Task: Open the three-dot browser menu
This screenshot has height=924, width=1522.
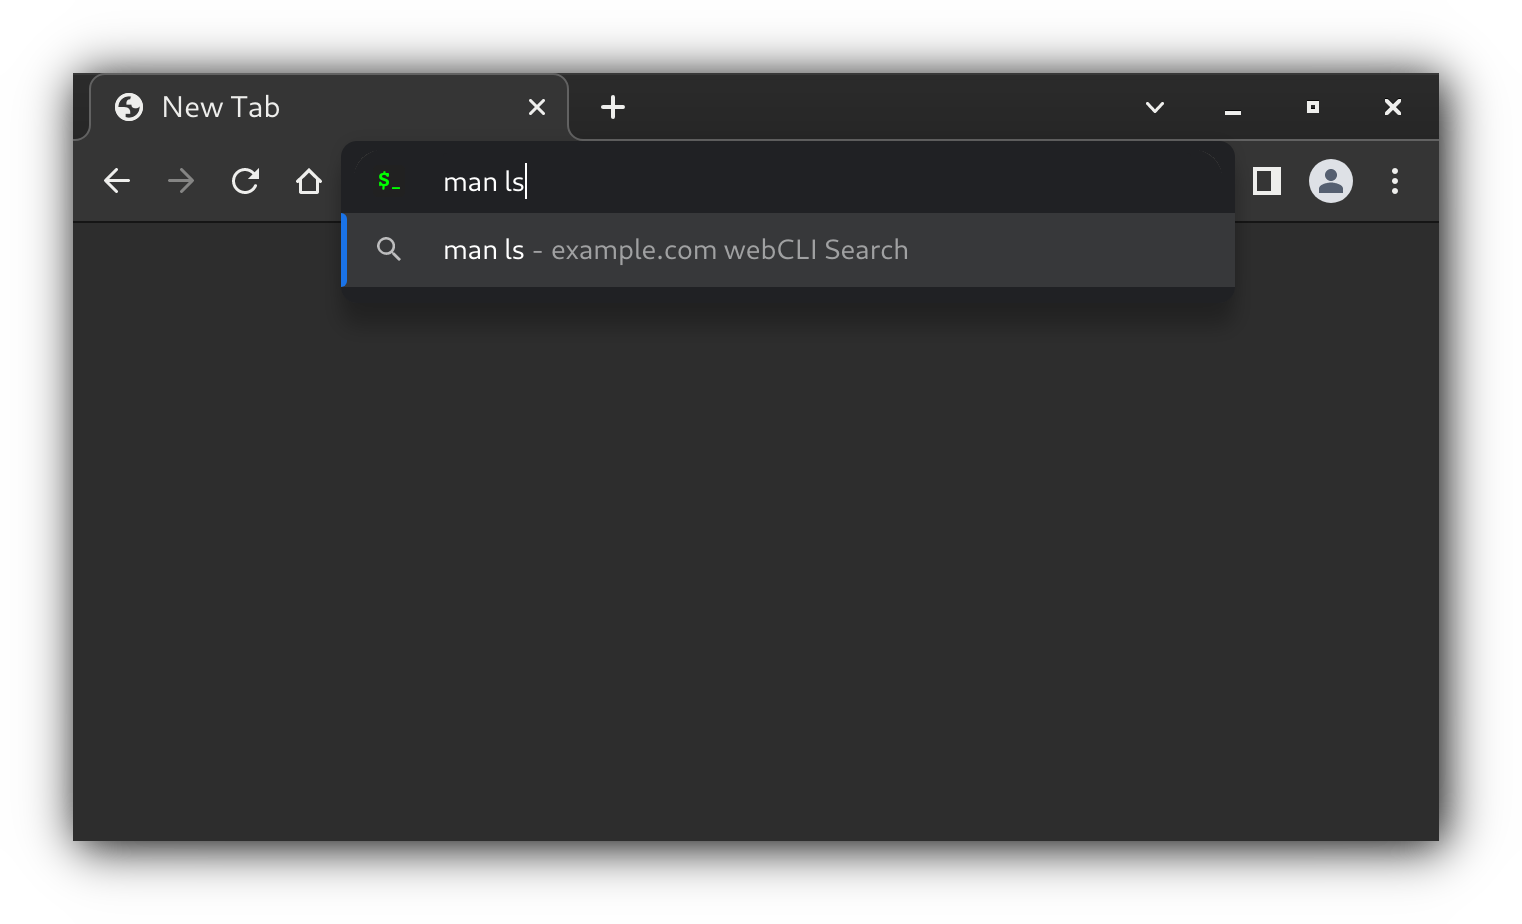Action: click(x=1395, y=181)
